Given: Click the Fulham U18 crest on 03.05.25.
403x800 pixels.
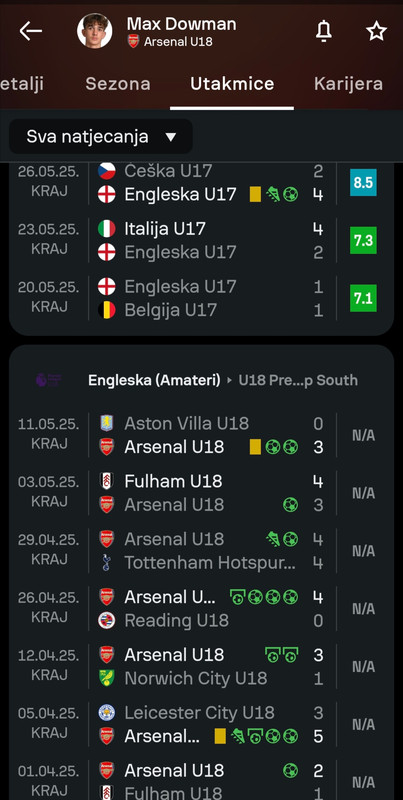Looking at the screenshot, I should (x=107, y=481).
